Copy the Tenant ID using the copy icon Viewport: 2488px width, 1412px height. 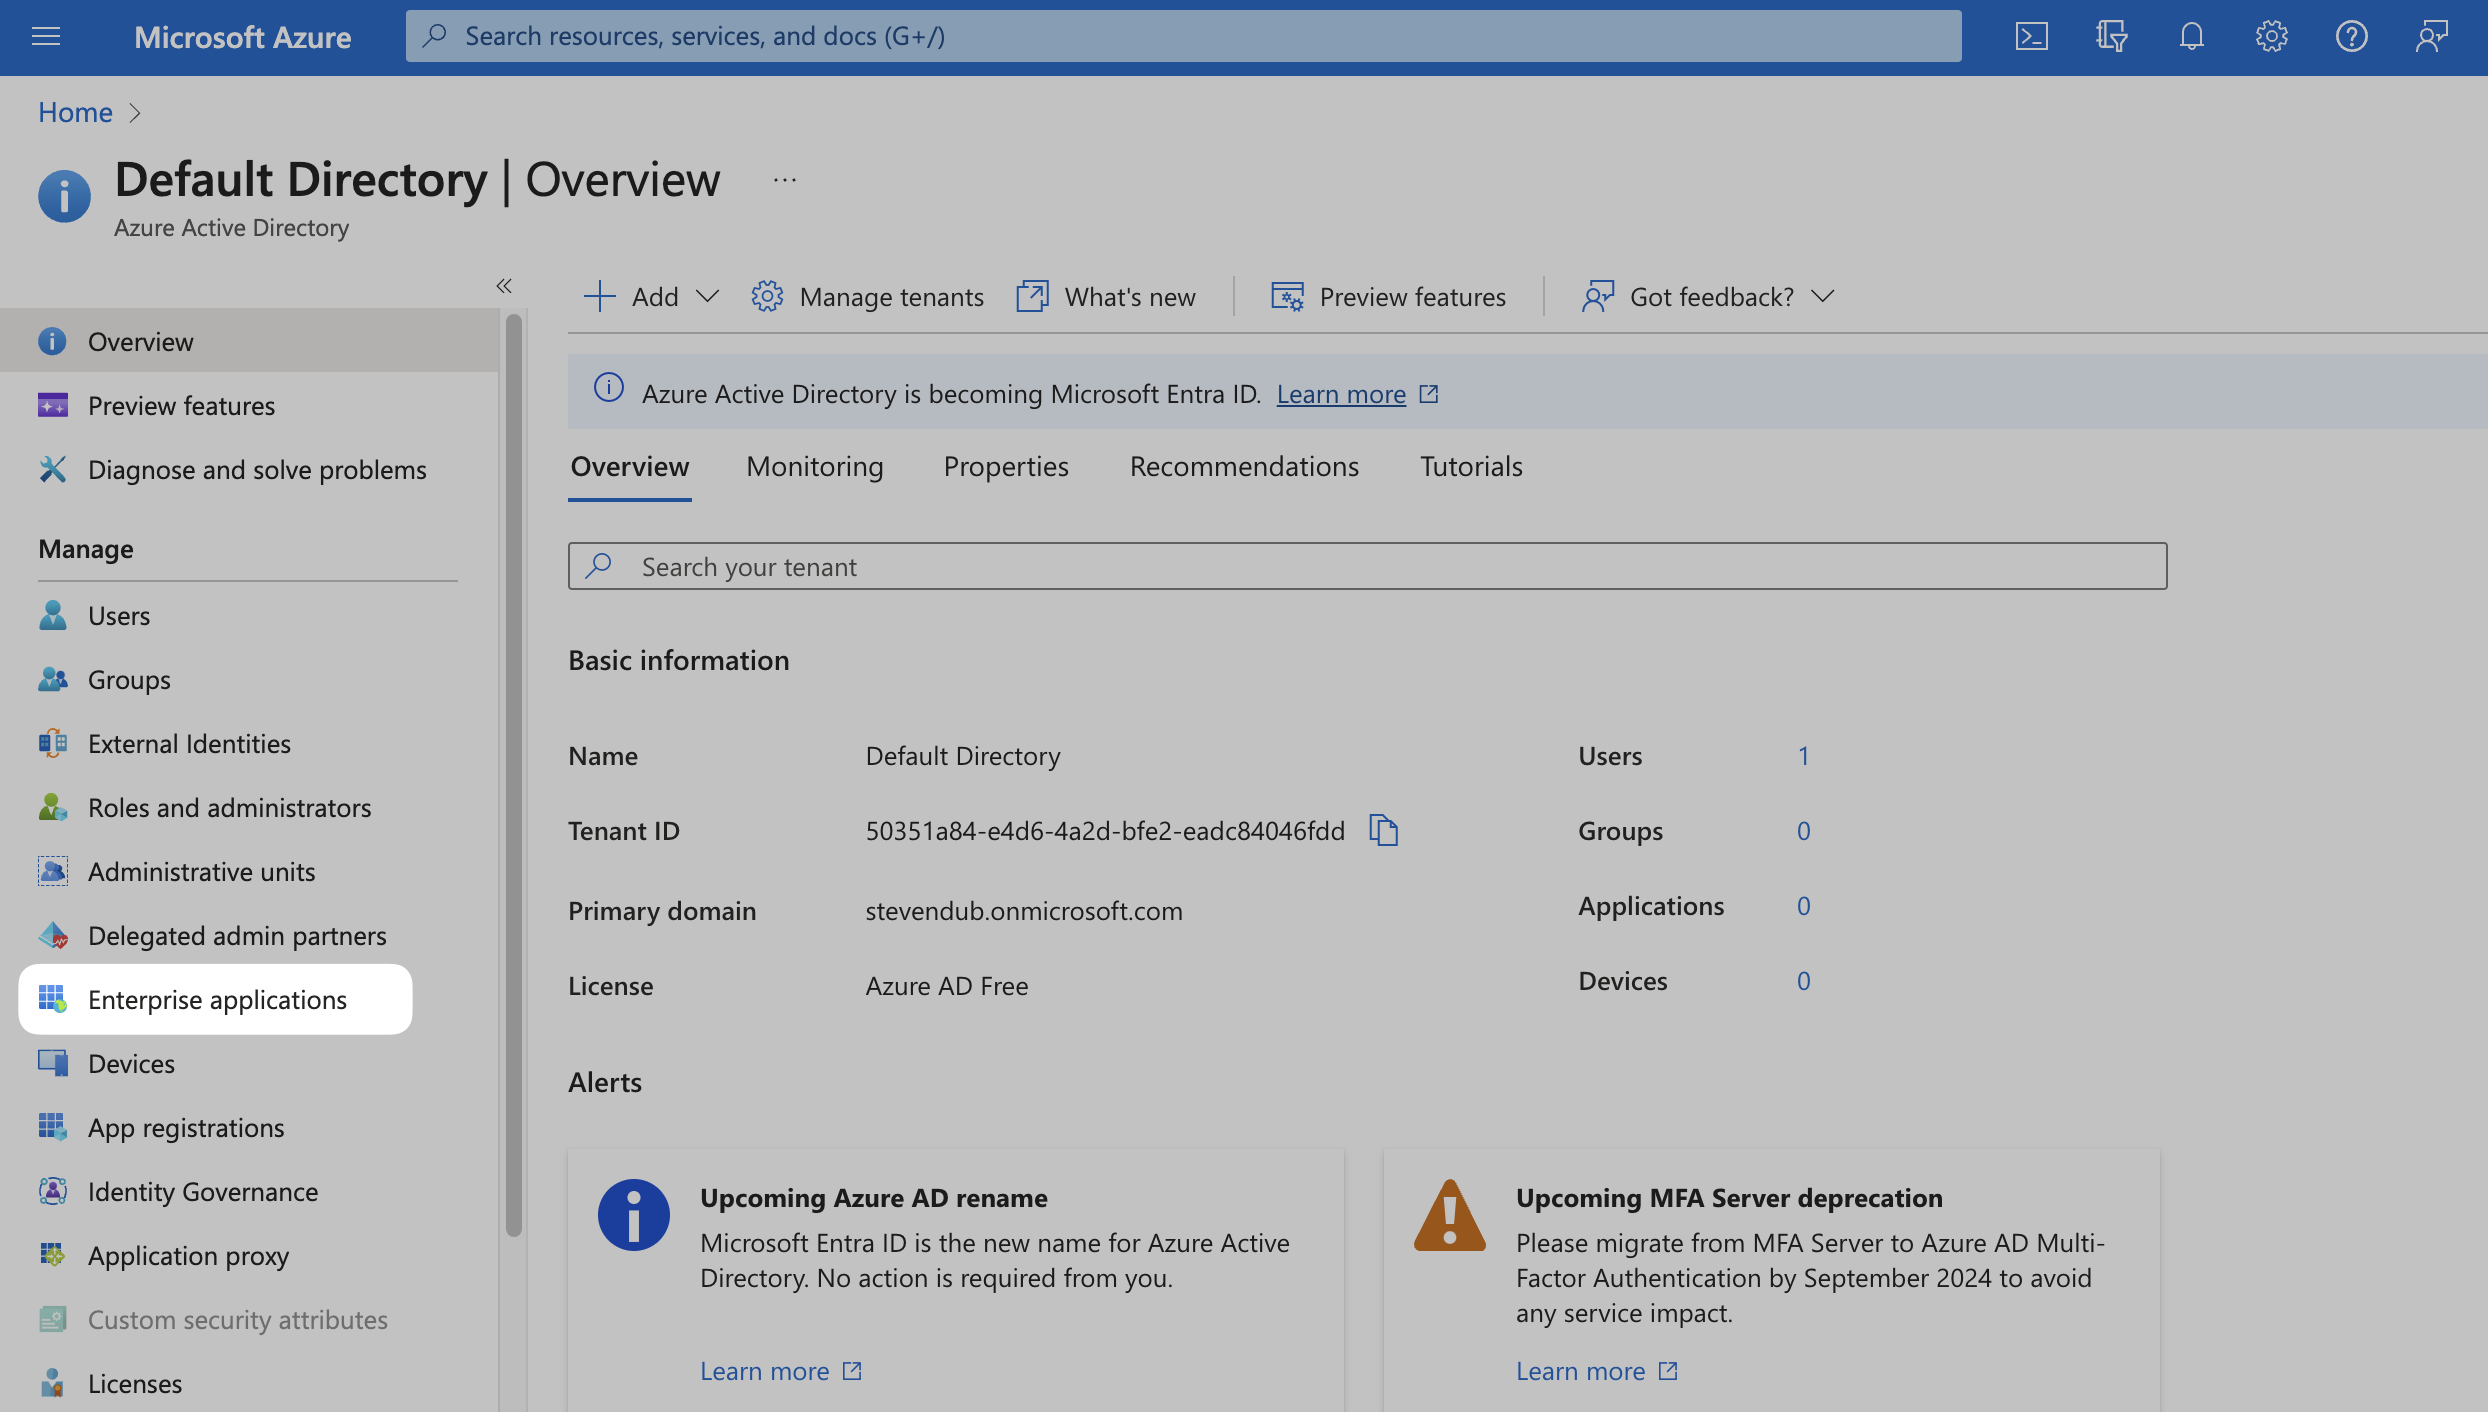tap(1384, 830)
